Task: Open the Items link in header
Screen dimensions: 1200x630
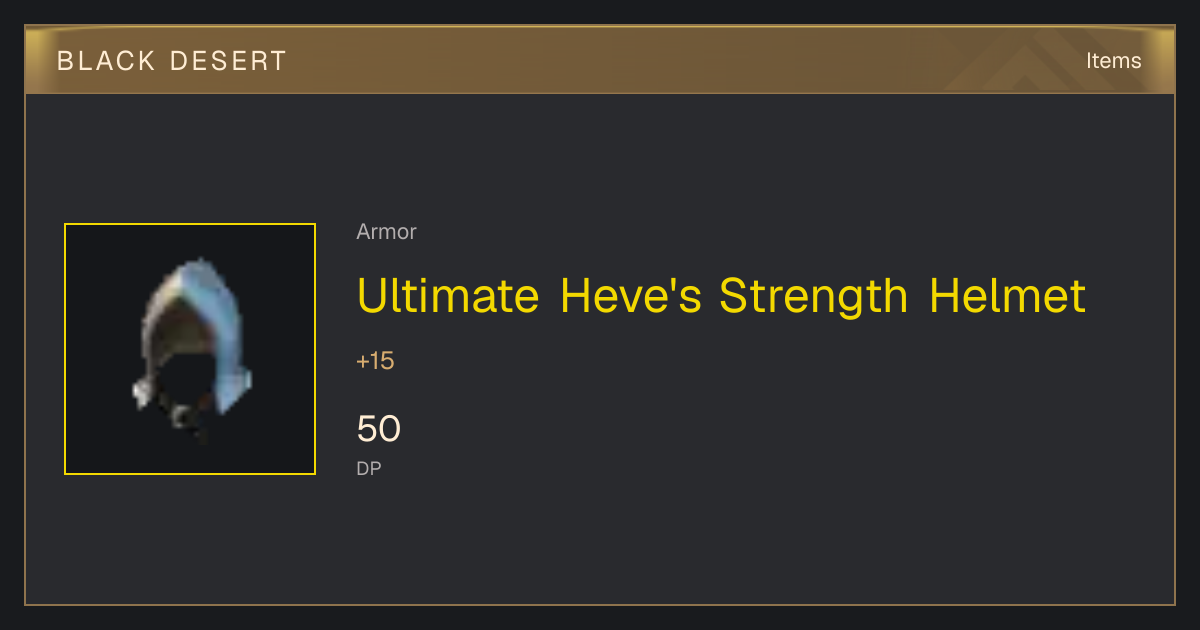Action: (1113, 61)
